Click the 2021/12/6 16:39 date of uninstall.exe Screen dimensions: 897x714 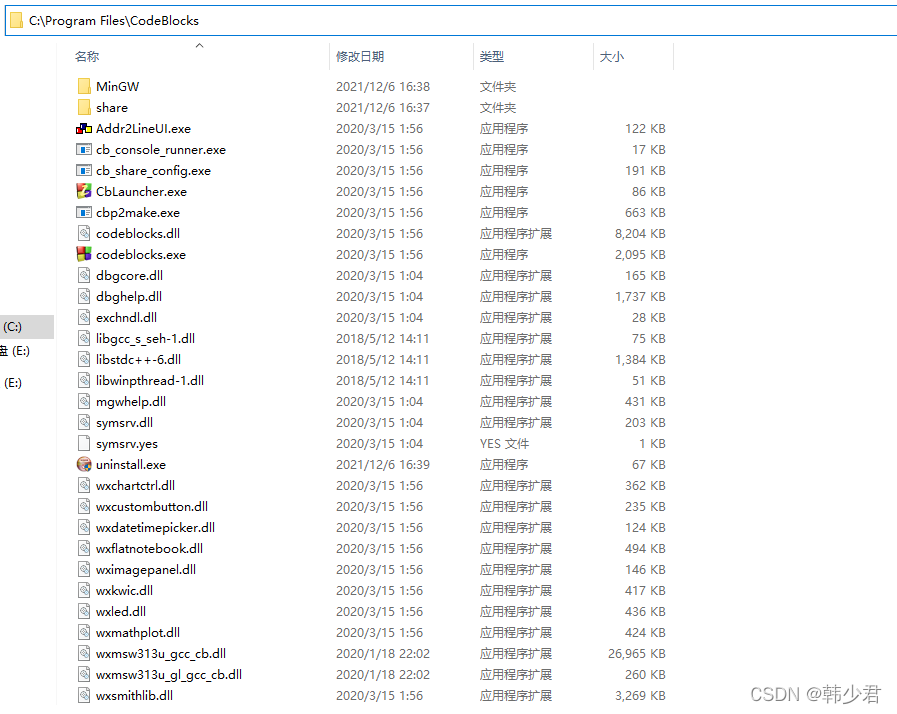pyautogui.click(x=383, y=465)
